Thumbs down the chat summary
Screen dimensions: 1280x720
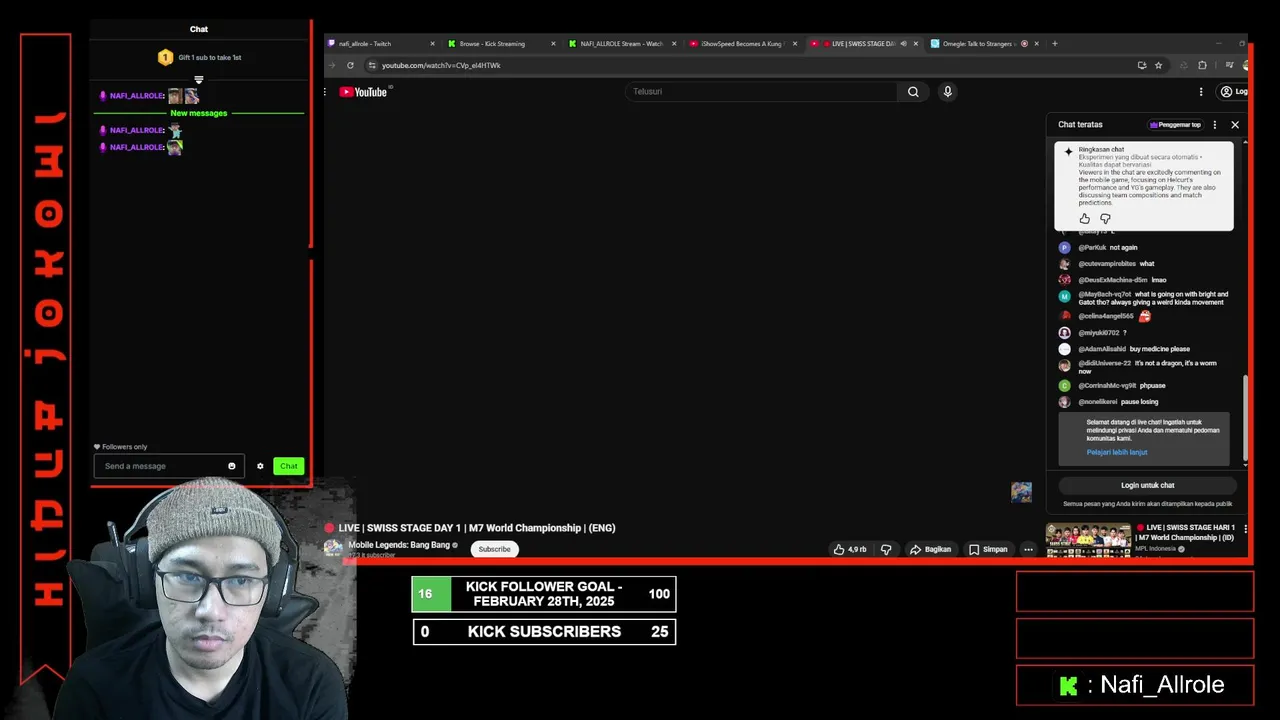coord(1105,218)
